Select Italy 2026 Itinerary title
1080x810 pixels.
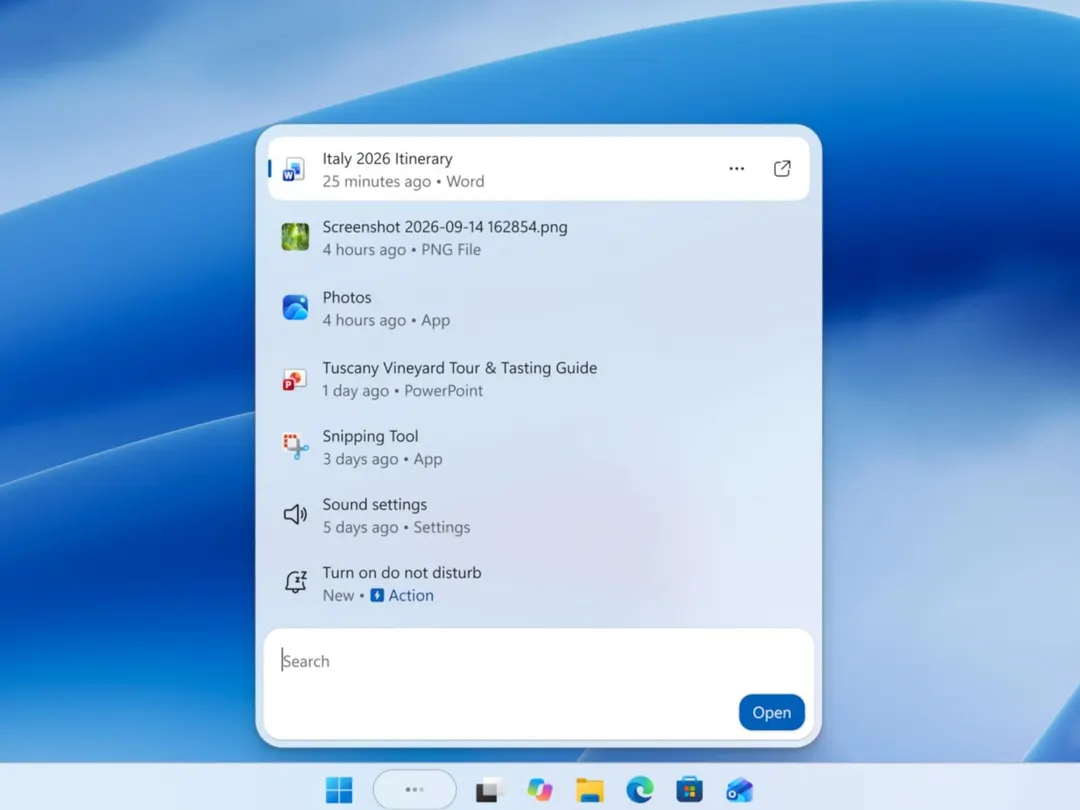pyautogui.click(x=387, y=158)
